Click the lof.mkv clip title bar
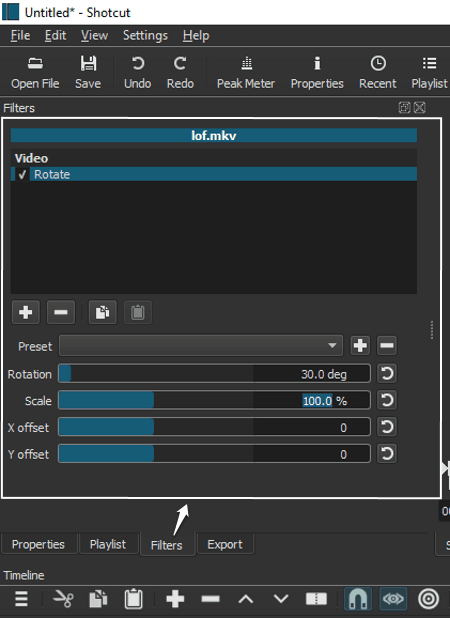This screenshot has height=618, width=450. pyautogui.click(x=214, y=136)
